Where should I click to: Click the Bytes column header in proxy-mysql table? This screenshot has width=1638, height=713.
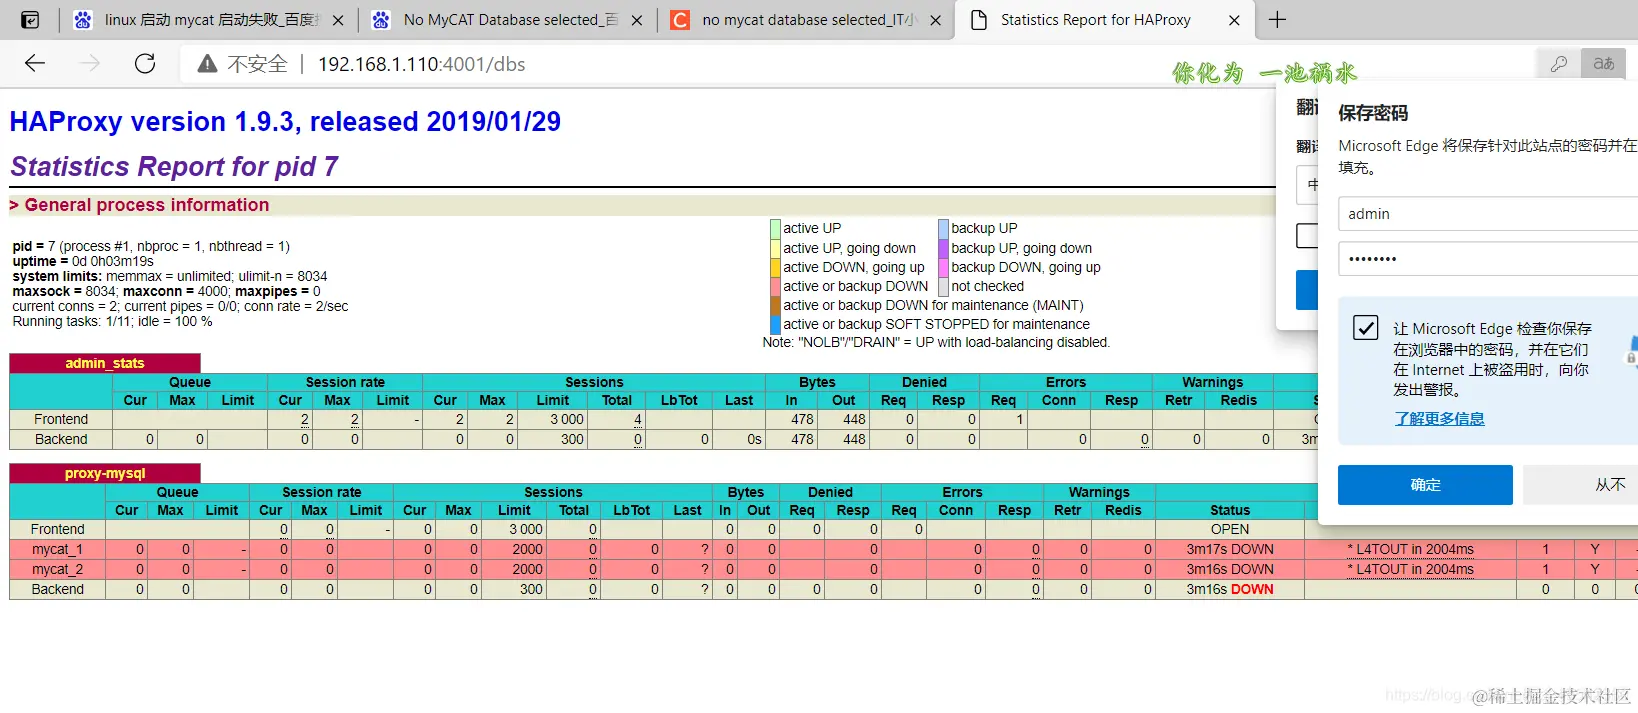click(746, 492)
